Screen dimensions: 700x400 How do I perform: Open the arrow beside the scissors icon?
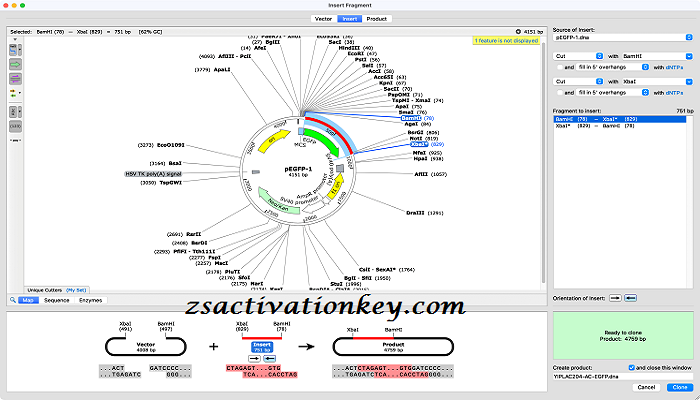pyautogui.click(x=20, y=112)
